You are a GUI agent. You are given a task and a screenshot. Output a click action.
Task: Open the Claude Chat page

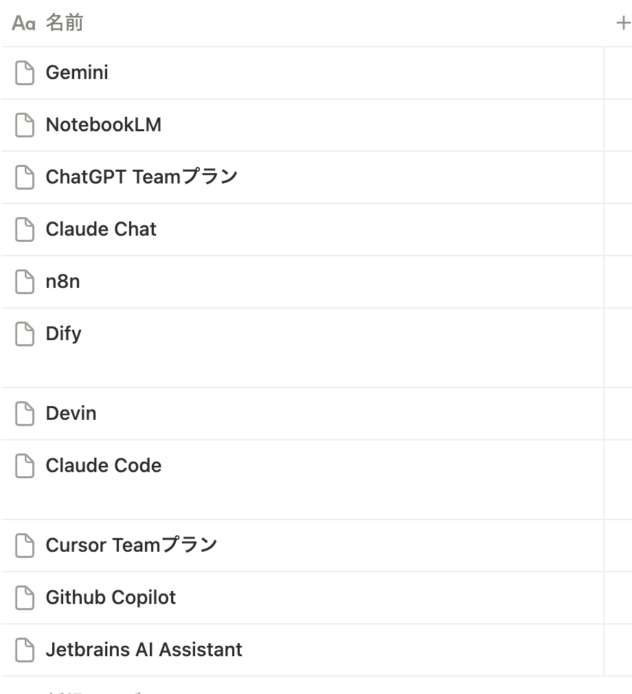point(101,229)
